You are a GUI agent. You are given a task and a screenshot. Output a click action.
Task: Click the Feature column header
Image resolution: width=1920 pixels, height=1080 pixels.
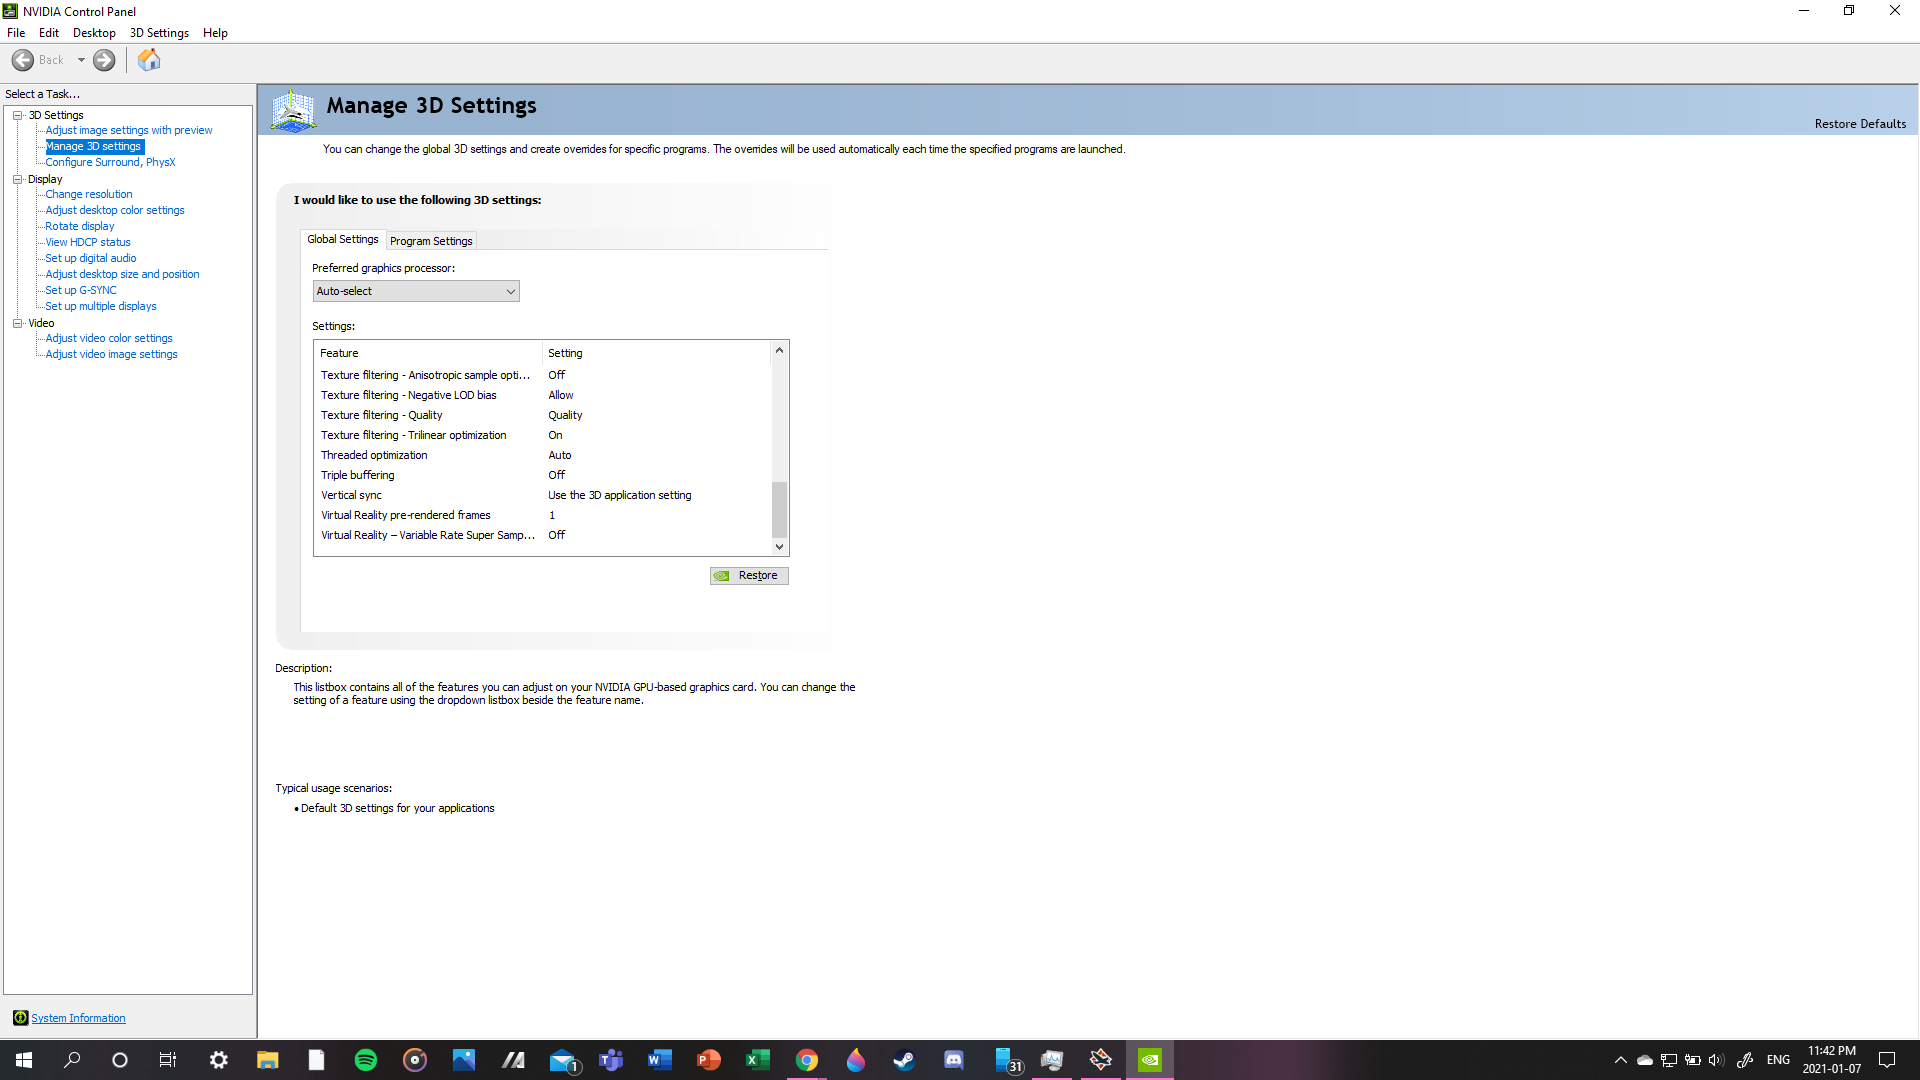coord(428,353)
